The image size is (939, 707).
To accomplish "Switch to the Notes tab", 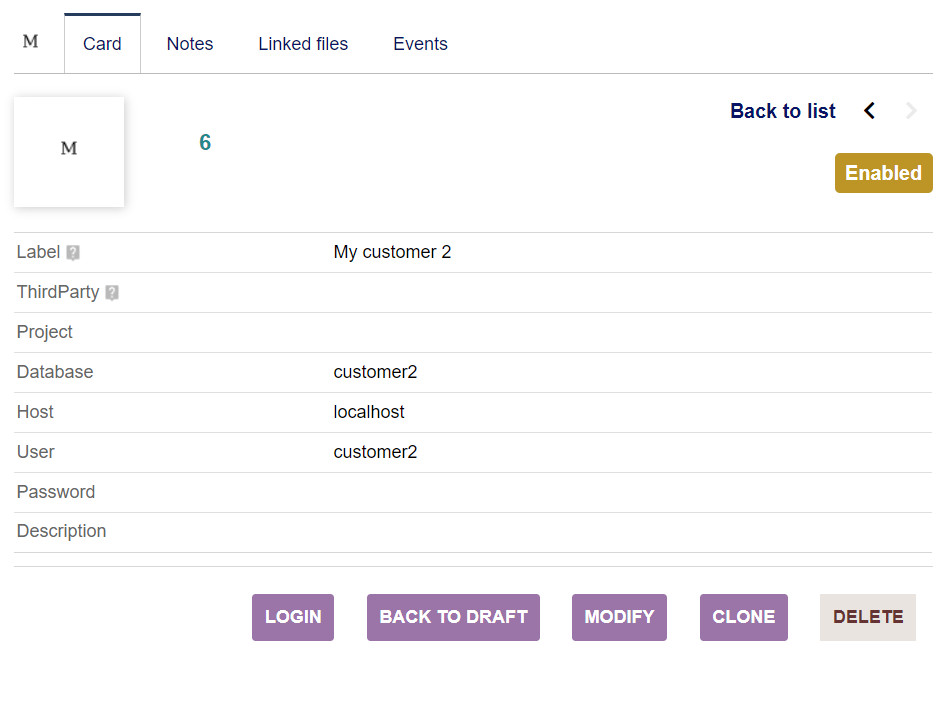I will point(190,44).
